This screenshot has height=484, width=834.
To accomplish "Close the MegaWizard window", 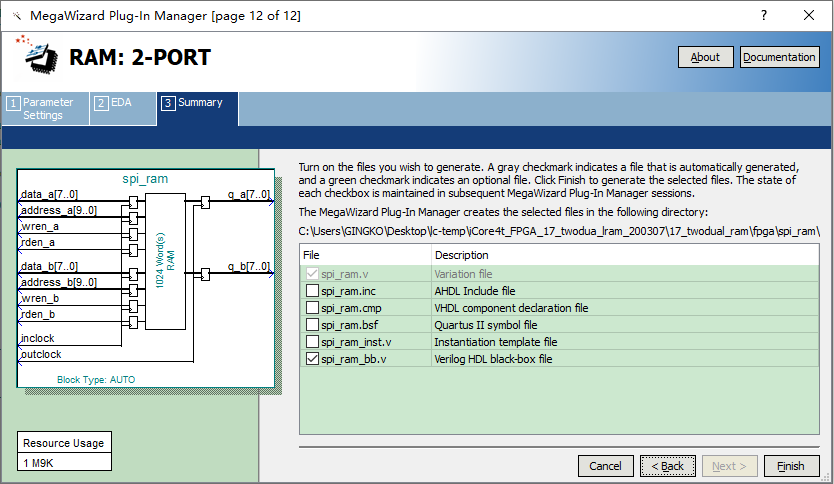I will (x=807, y=16).
